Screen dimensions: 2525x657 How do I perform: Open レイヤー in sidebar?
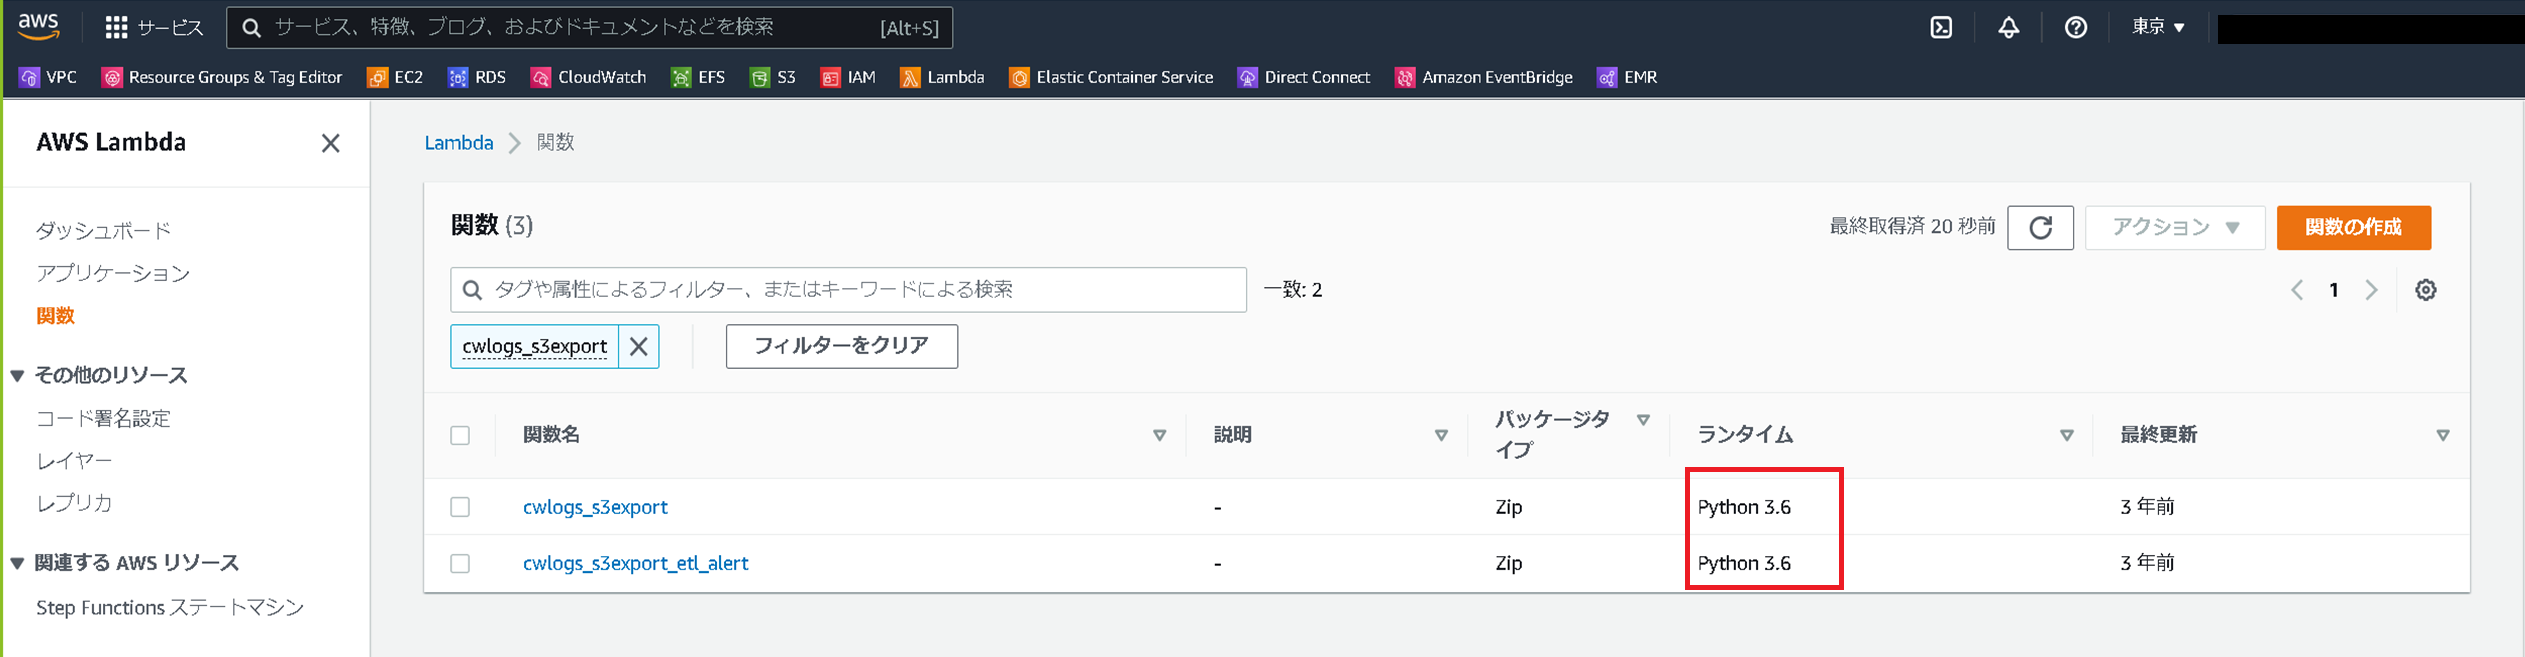click(x=74, y=461)
